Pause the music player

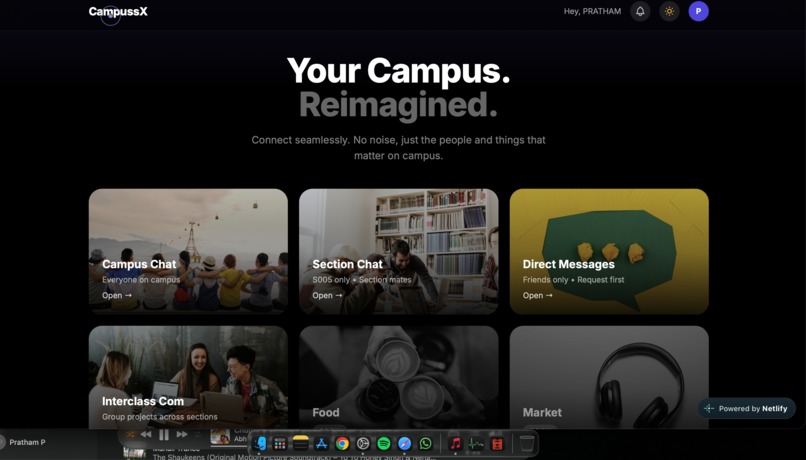(164, 435)
